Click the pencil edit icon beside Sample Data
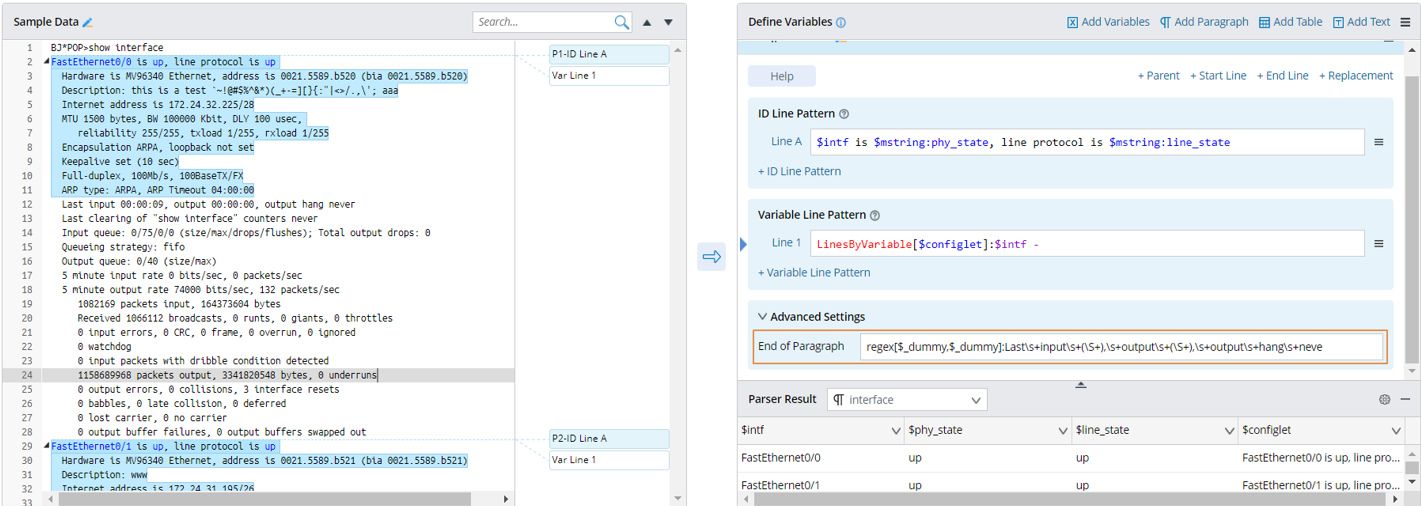 point(87,22)
